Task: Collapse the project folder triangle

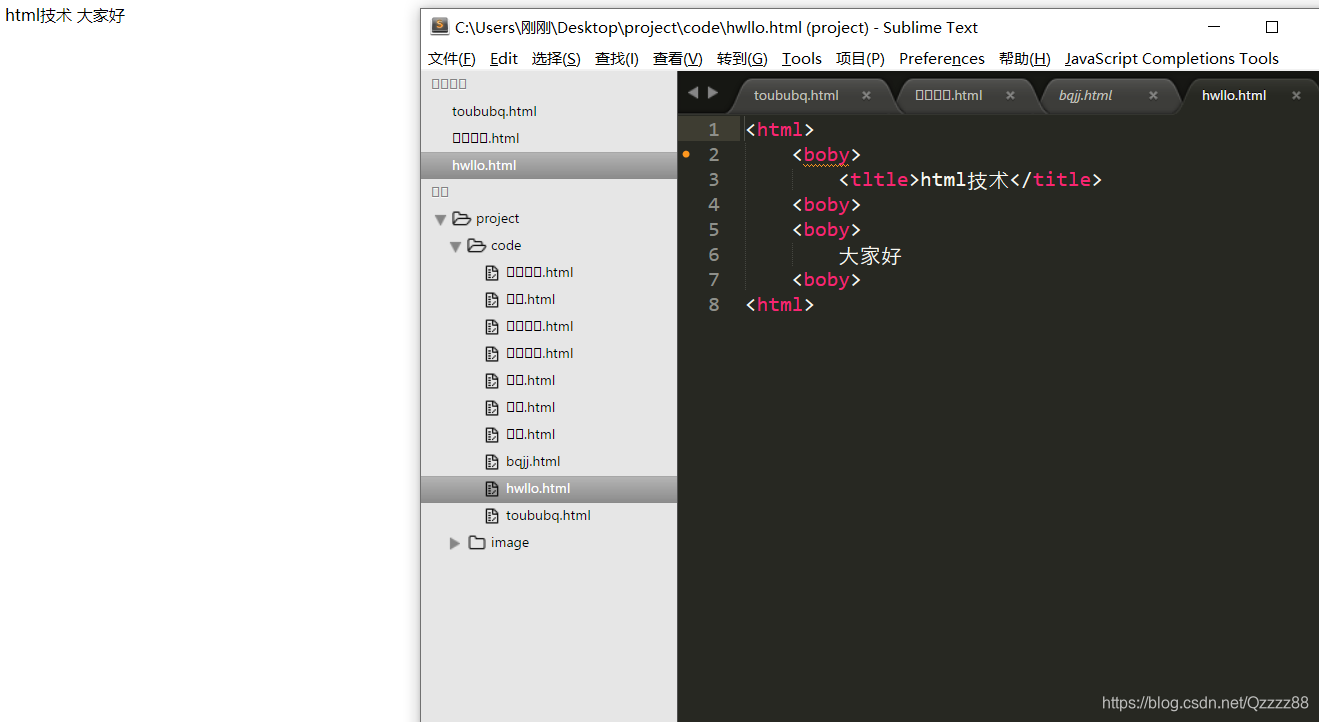Action: 440,219
